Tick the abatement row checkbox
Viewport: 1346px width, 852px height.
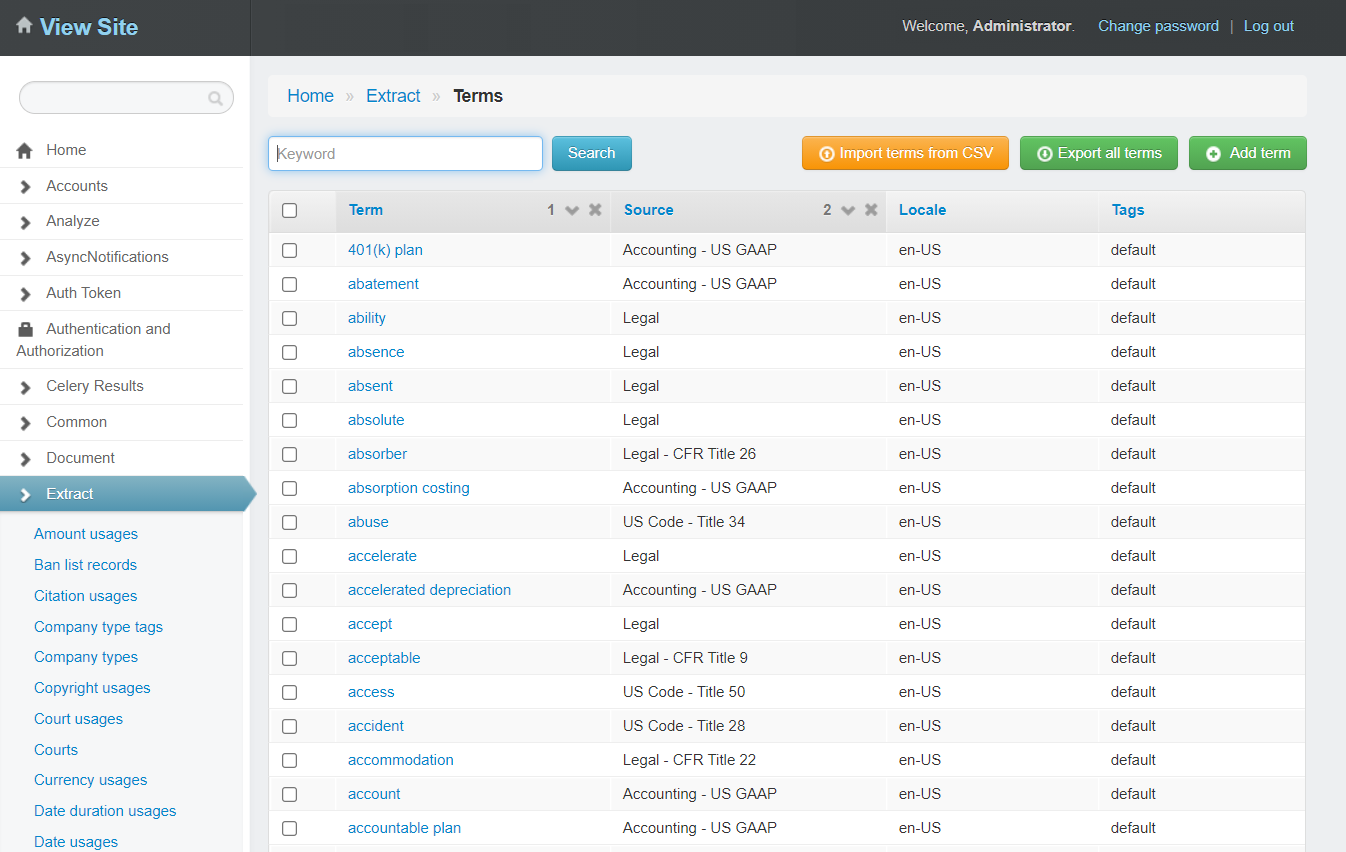pyautogui.click(x=290, y=284)
